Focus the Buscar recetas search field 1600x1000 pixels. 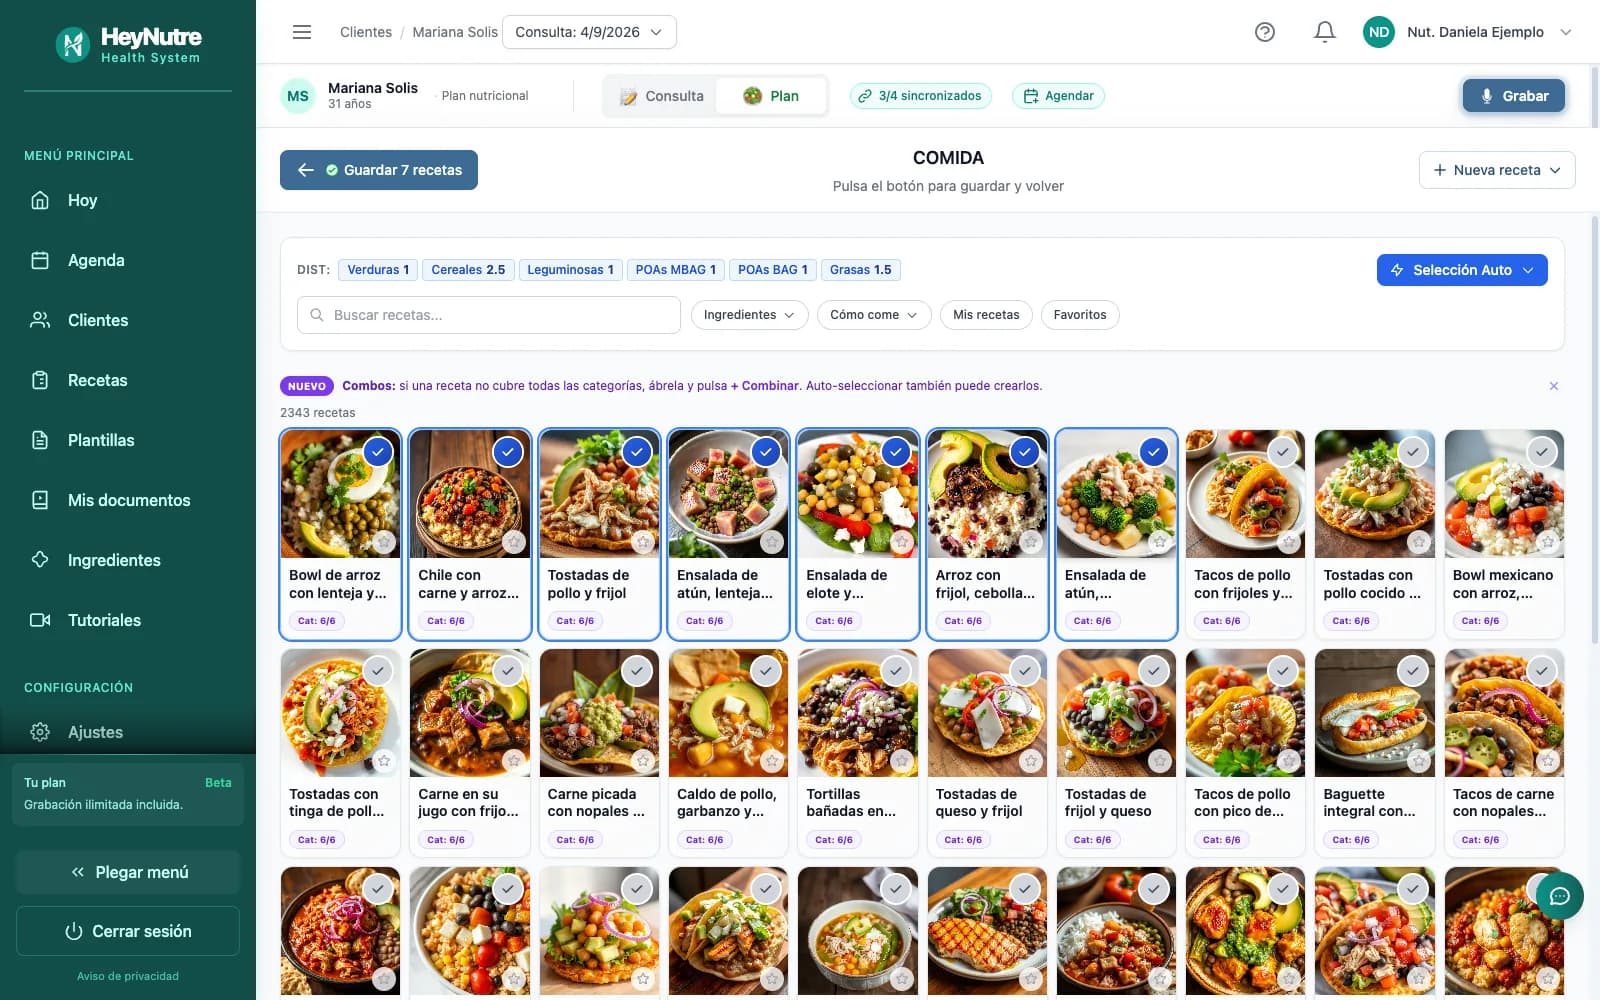tap(489, 315)
